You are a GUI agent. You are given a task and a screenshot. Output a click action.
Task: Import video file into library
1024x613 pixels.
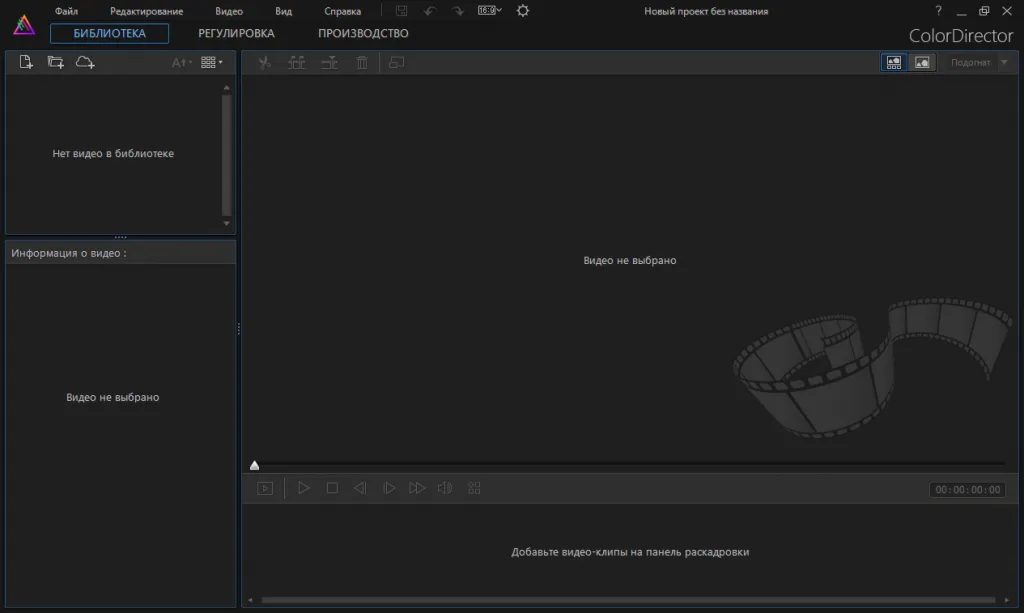[25, 62]
